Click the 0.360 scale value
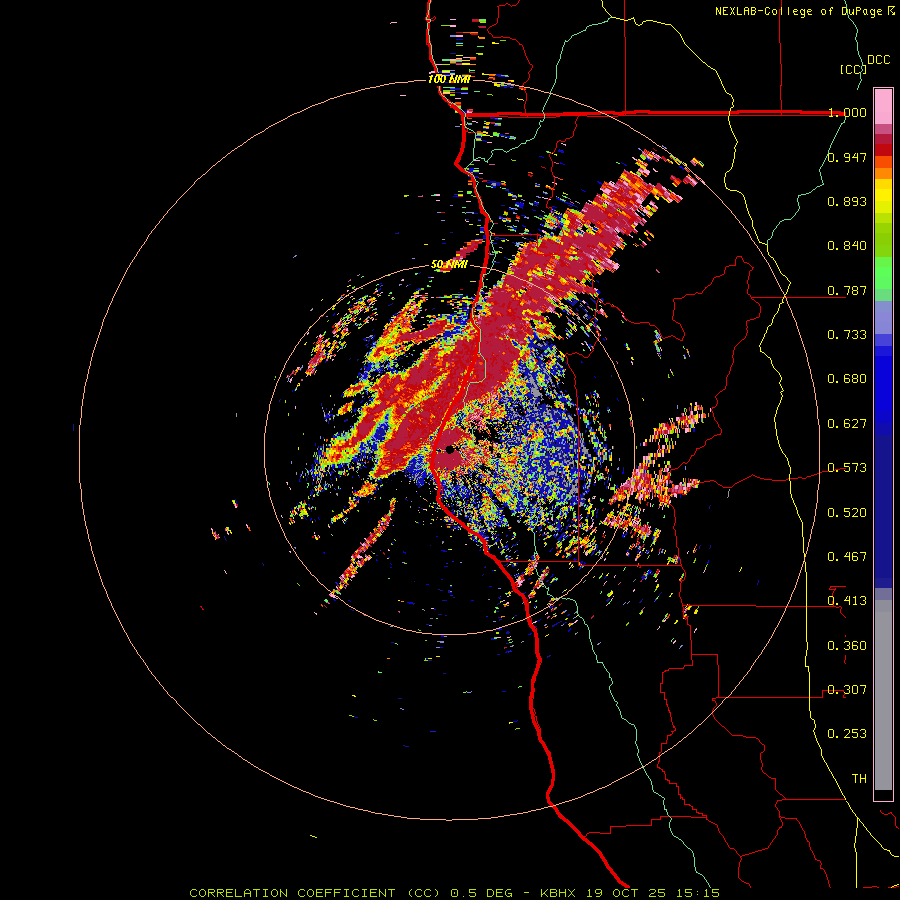900x900 pixels. click(x=847, y=646)
